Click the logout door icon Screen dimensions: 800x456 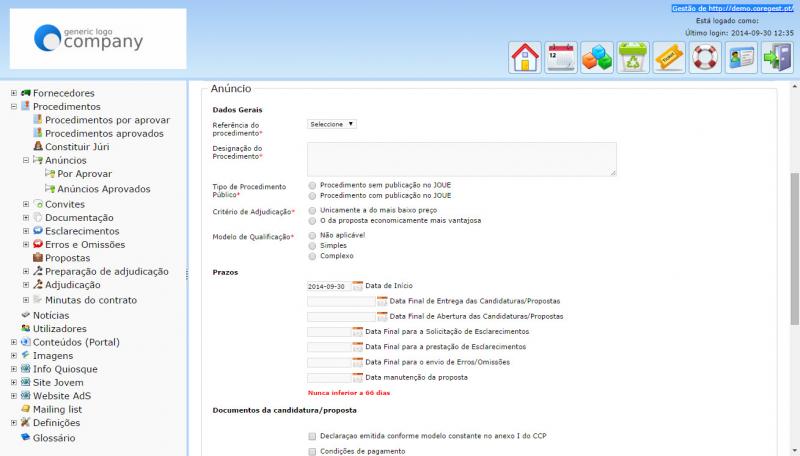(x=777, y=57)
